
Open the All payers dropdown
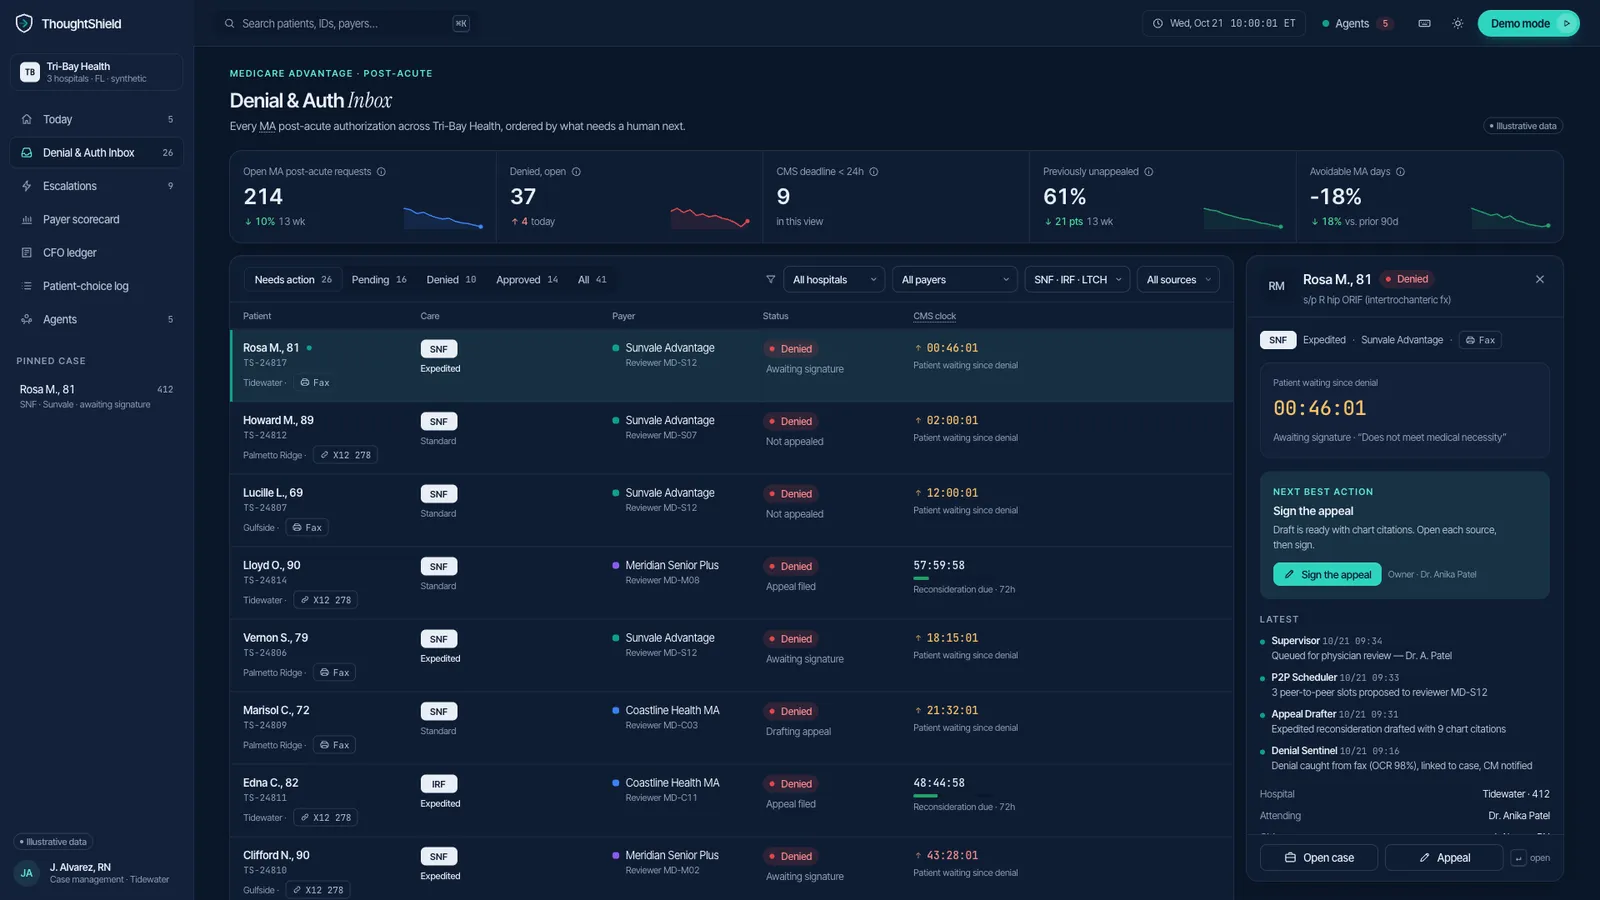(x=955, y=280)
